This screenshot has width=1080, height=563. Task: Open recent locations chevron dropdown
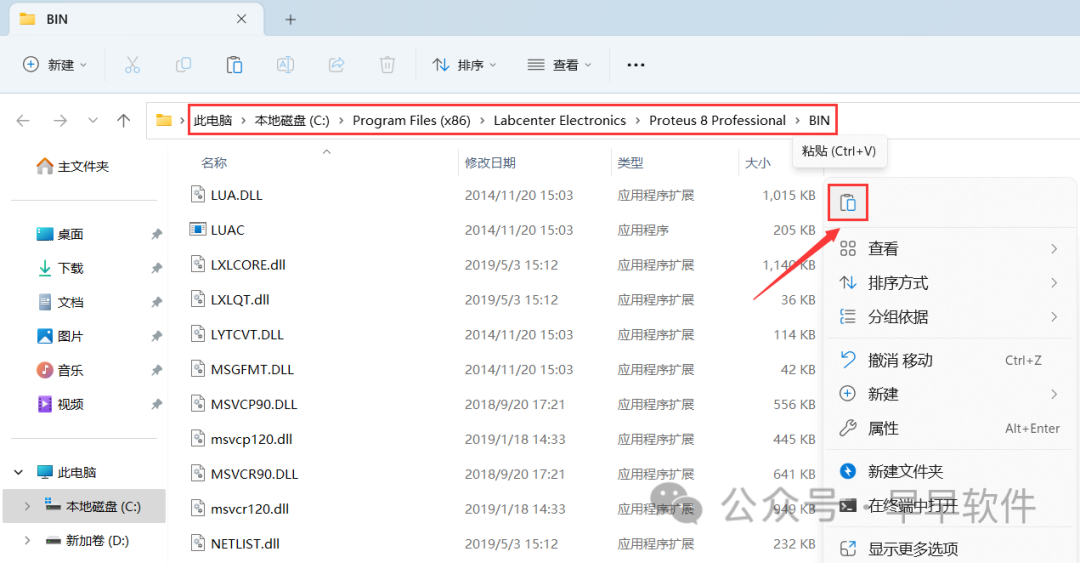pos(93,121)
